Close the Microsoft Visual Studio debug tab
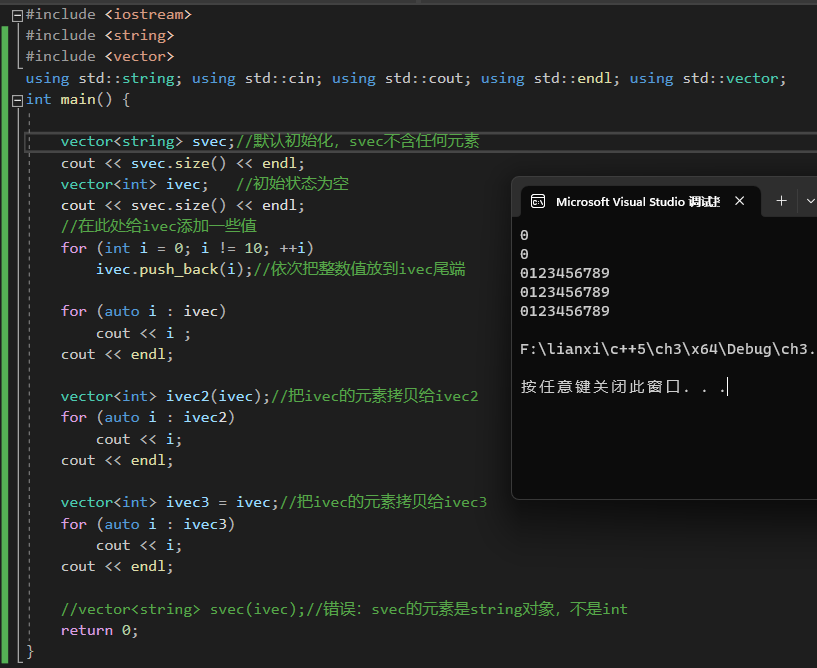This screenshot has width=817, height=668. click(739, 201)
